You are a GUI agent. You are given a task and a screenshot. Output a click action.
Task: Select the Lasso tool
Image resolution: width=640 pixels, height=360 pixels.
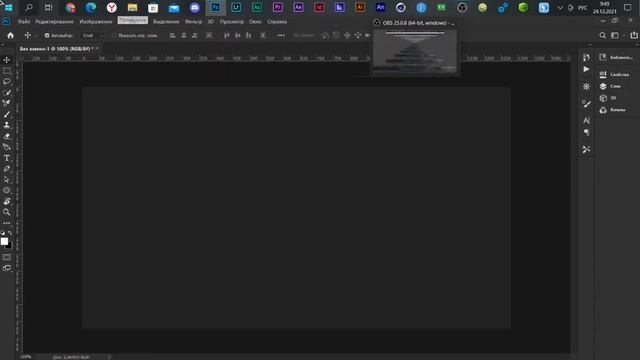(7, 82)
